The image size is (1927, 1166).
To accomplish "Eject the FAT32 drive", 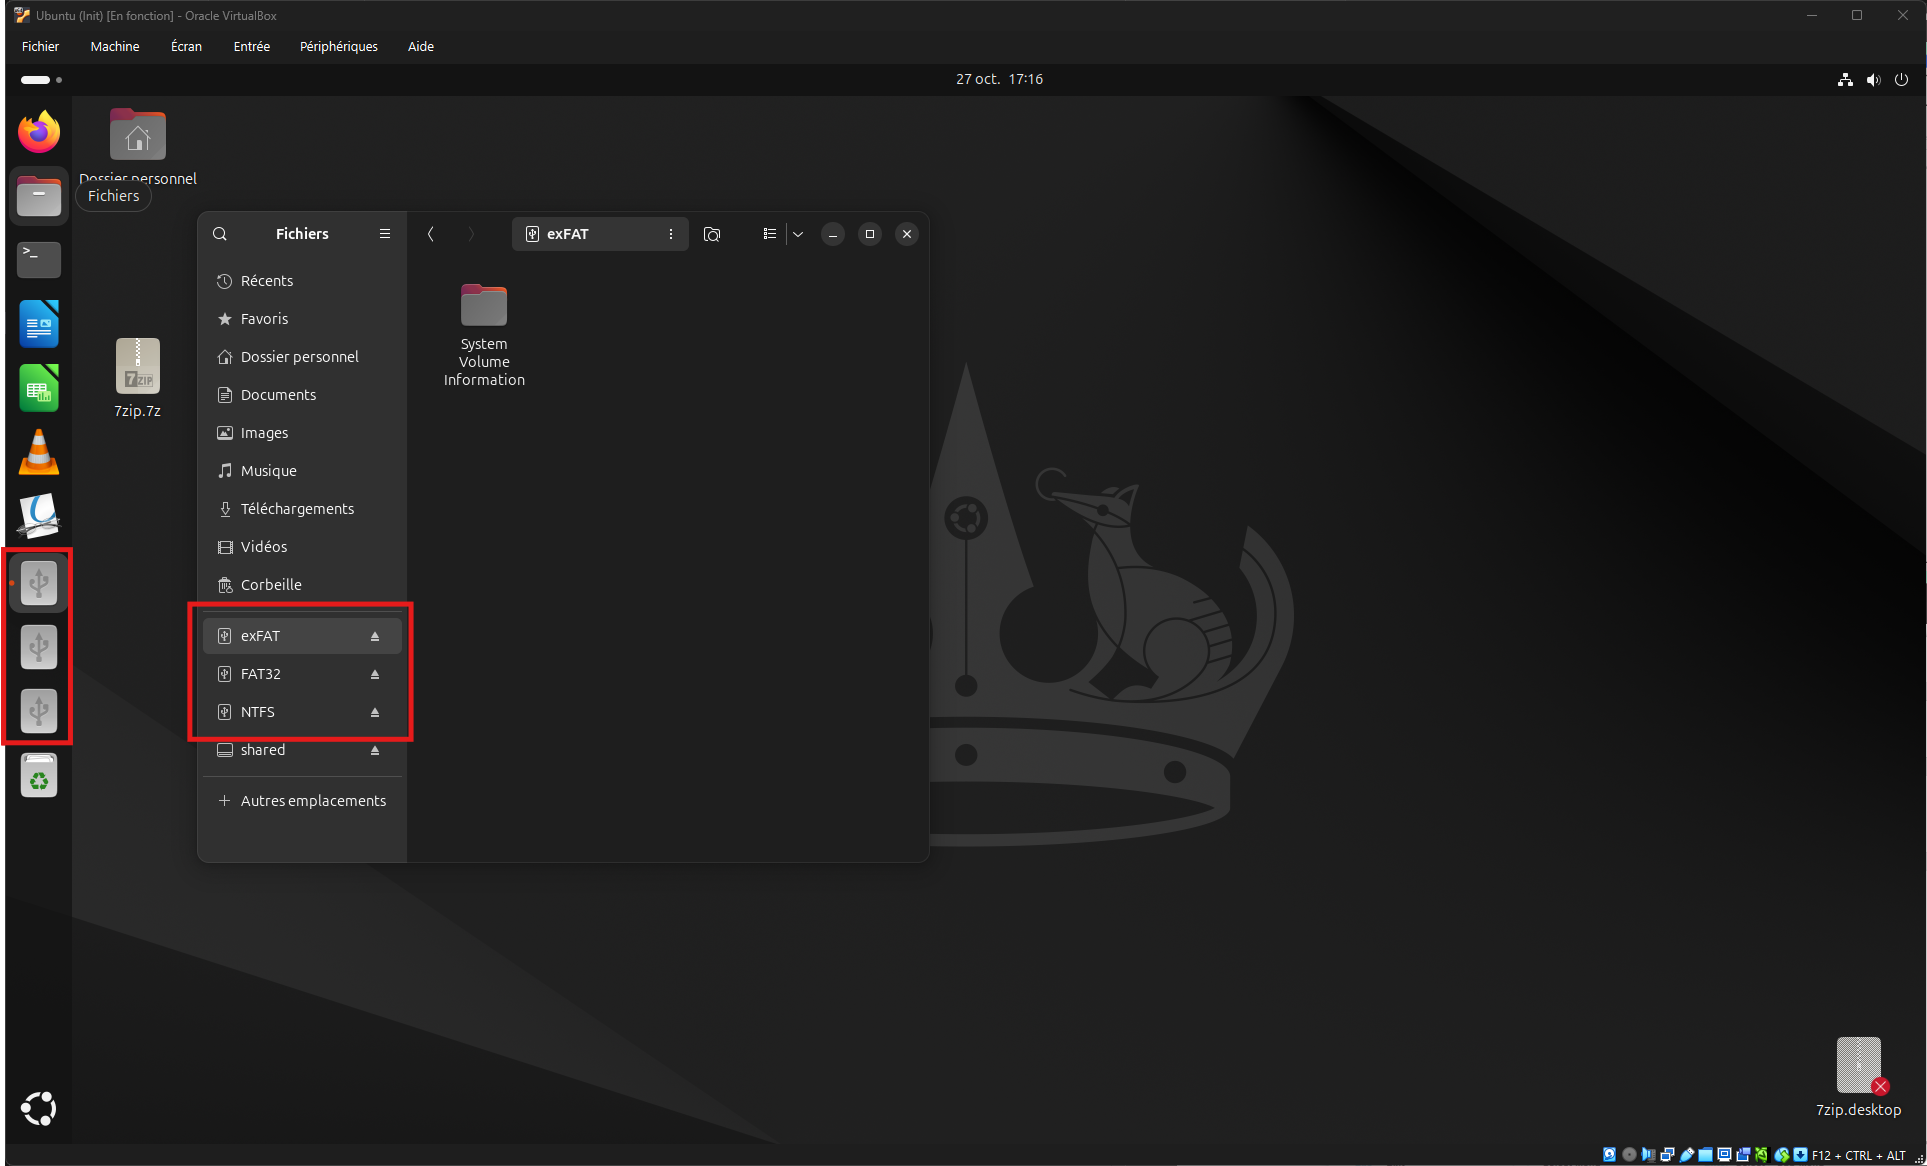I will (x=375, y=674).
